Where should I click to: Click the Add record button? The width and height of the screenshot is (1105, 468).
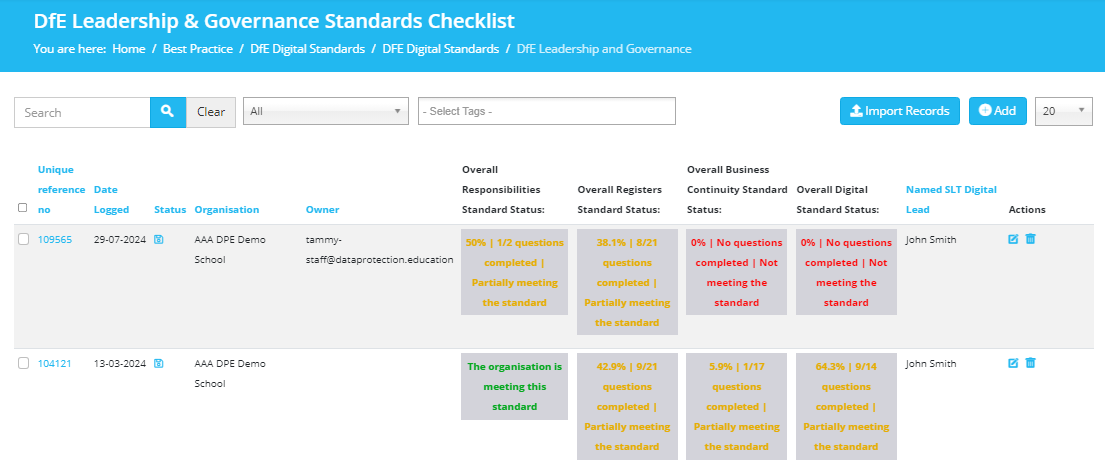(x=997, y=111)
